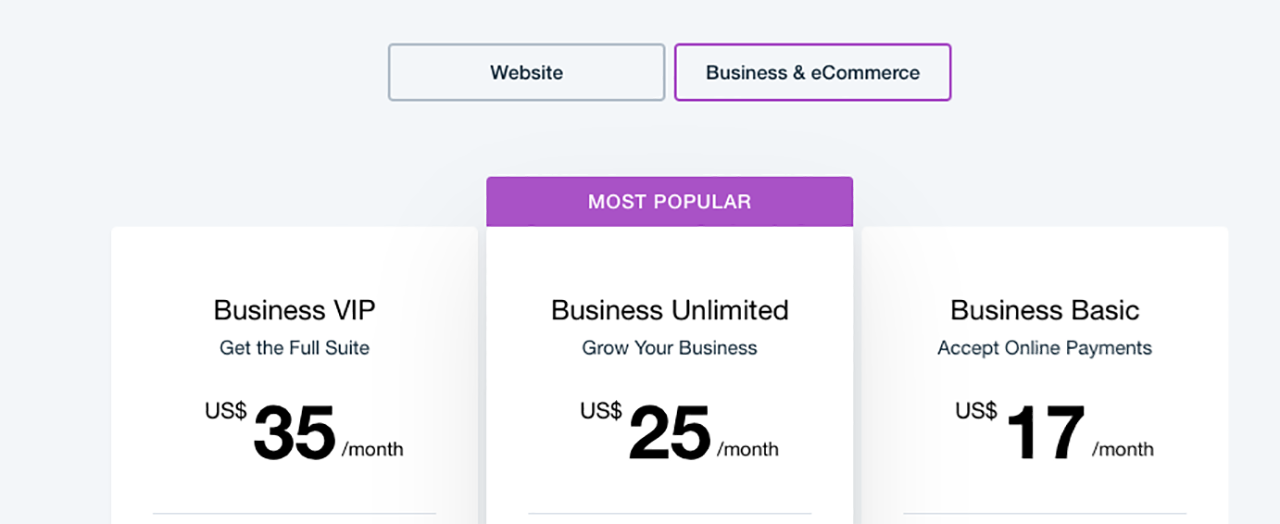Viewport: 1280px width, 524px height.
Task: Click the divider line in Business VIP card
Action: (294, 514)
